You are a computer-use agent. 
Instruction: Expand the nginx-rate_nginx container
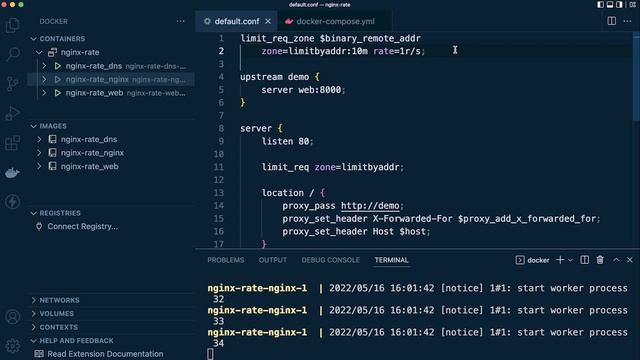point(44,80)
